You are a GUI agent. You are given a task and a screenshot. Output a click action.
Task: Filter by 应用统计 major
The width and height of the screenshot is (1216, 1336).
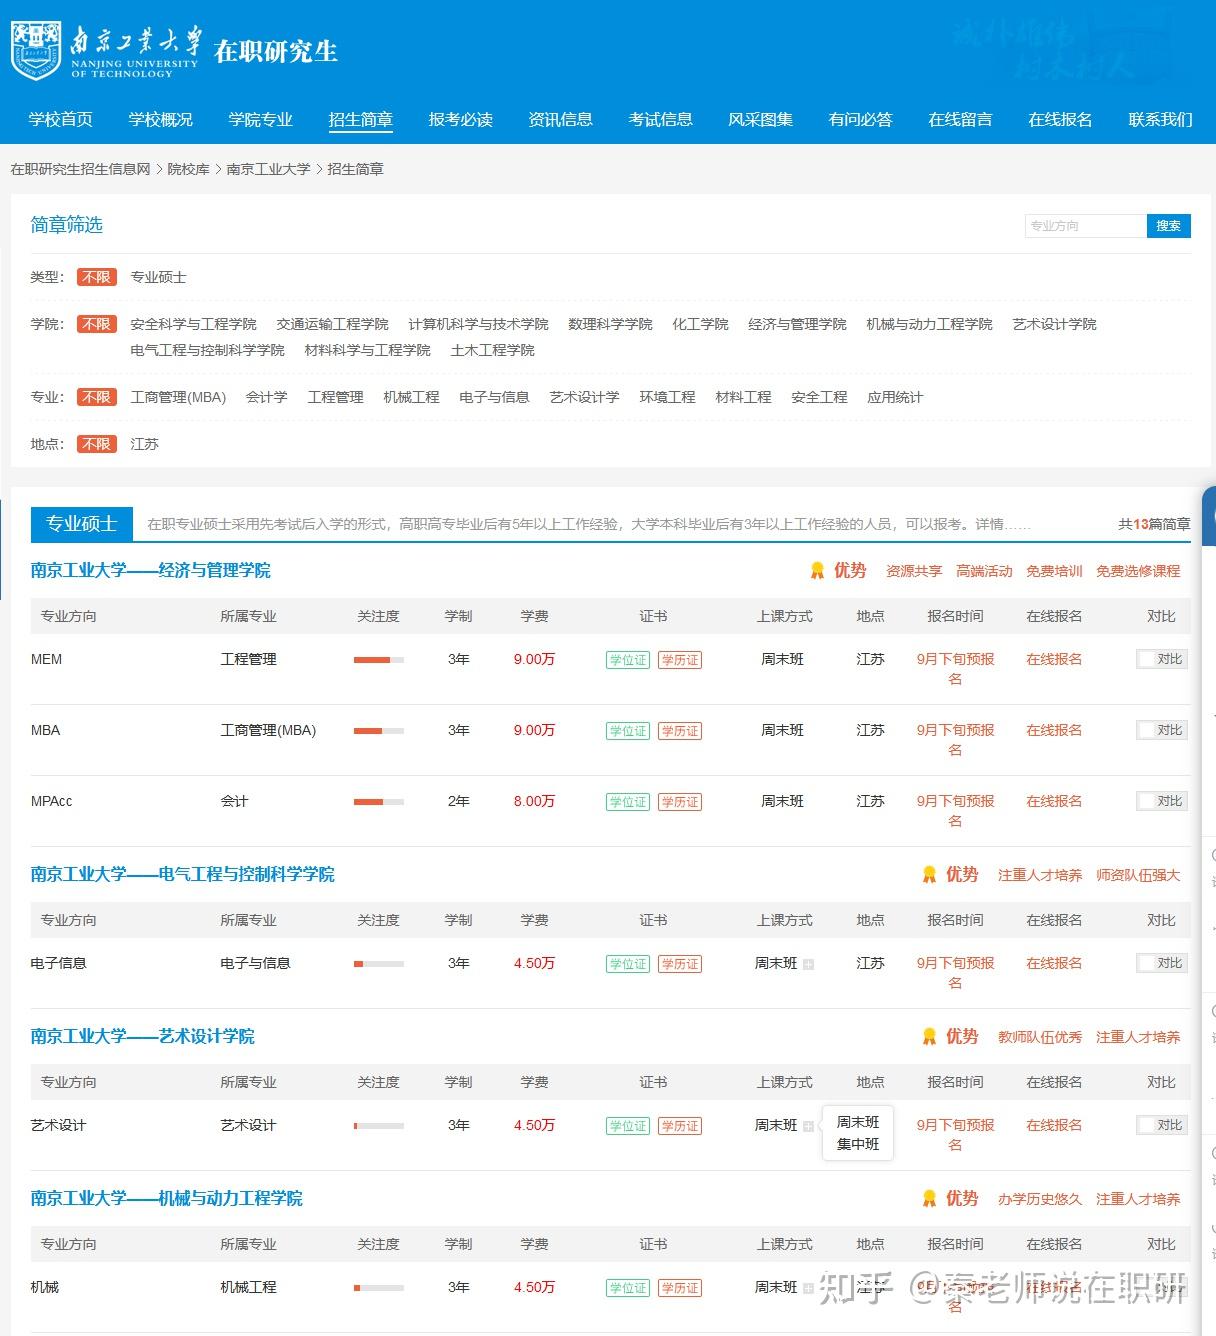click(895, 397)
